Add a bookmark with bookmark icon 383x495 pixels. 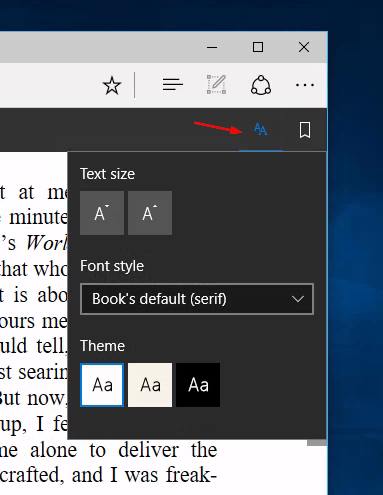[305, 130]
